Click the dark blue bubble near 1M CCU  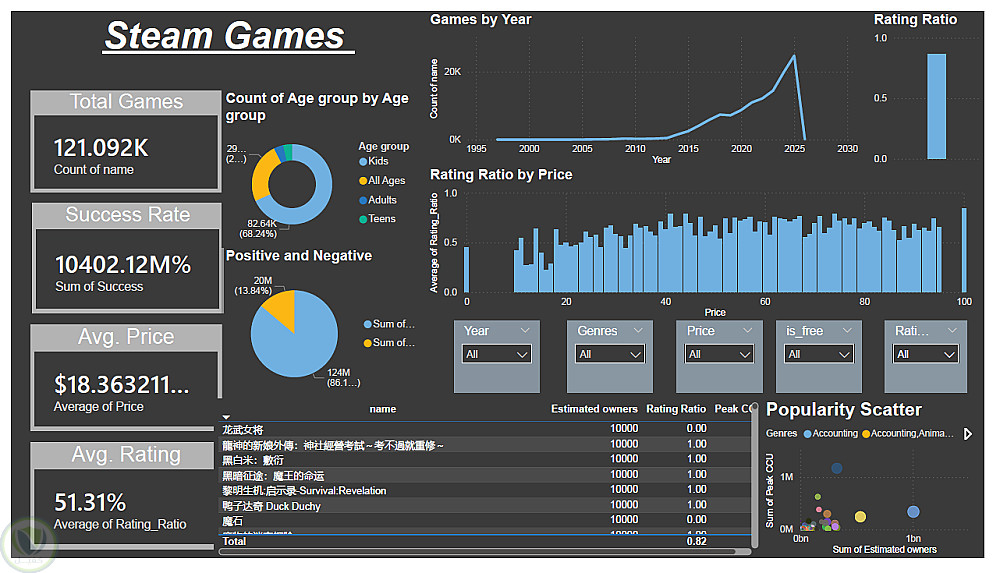click(837, 468)
